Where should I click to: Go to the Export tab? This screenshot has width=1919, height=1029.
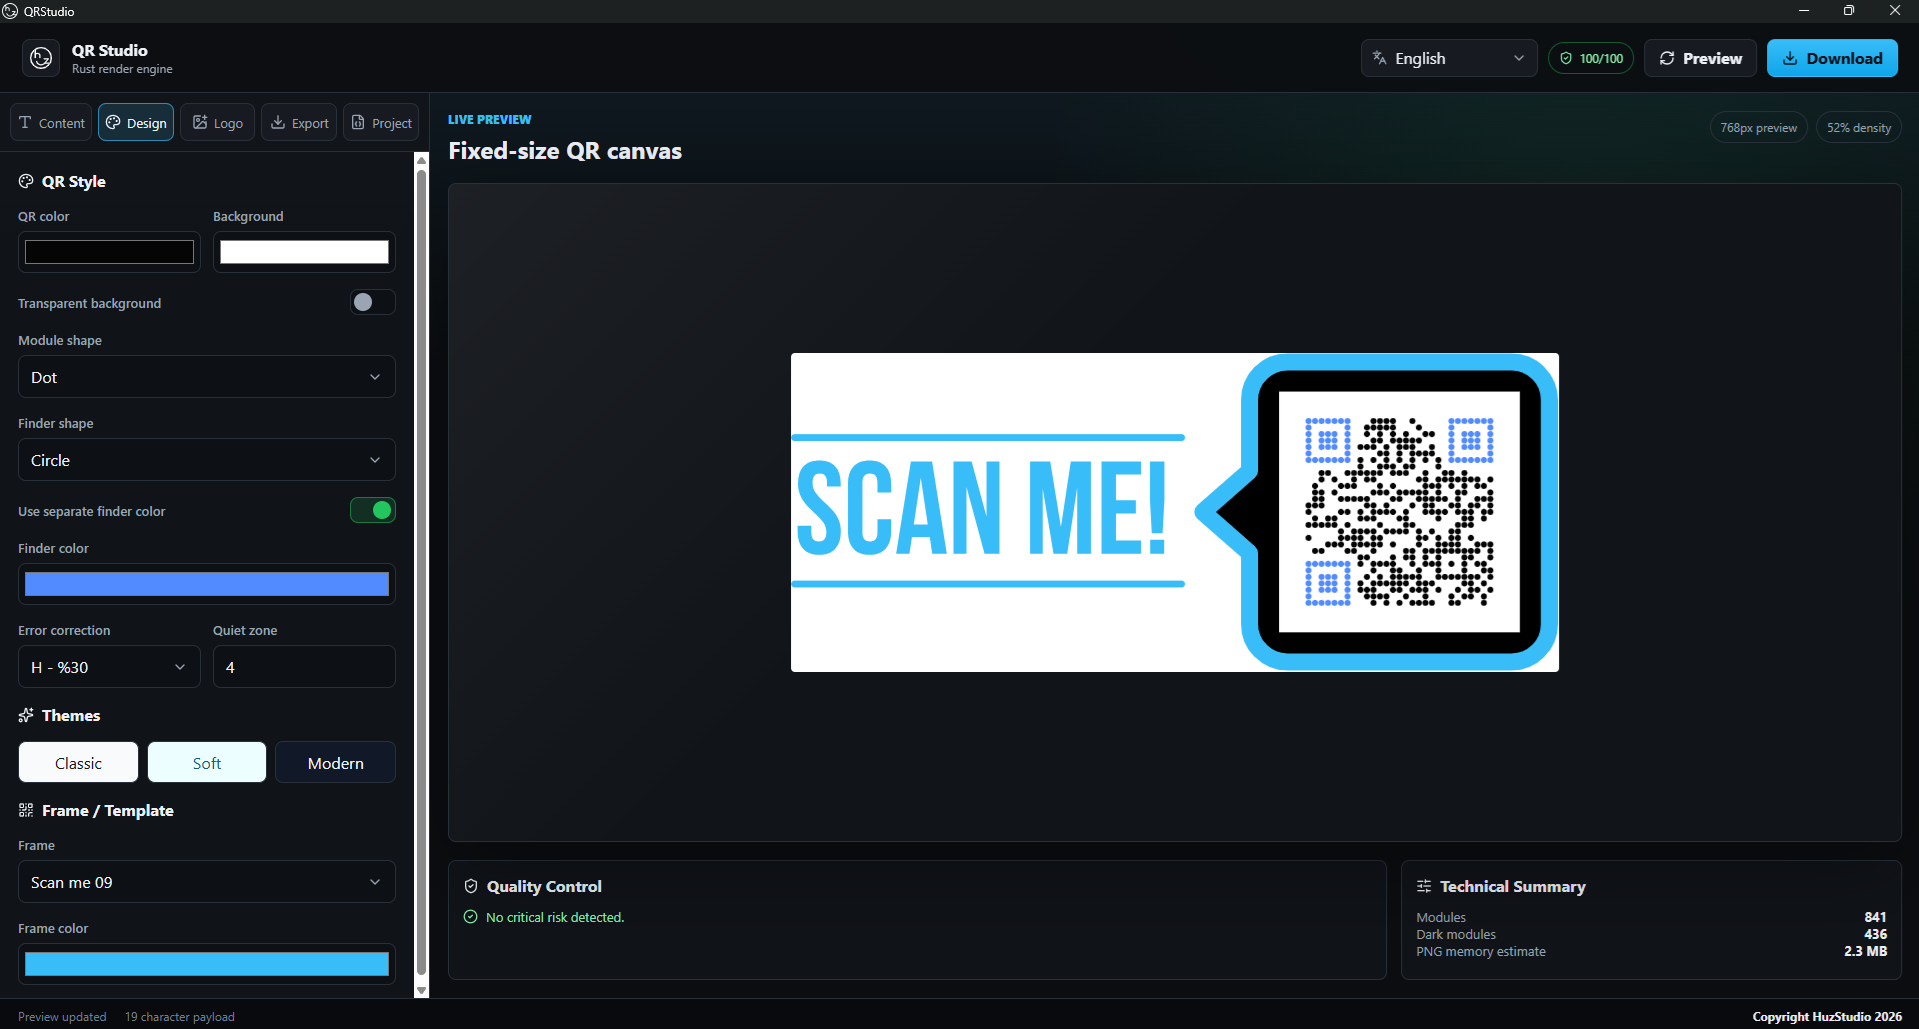coord(299,122)
